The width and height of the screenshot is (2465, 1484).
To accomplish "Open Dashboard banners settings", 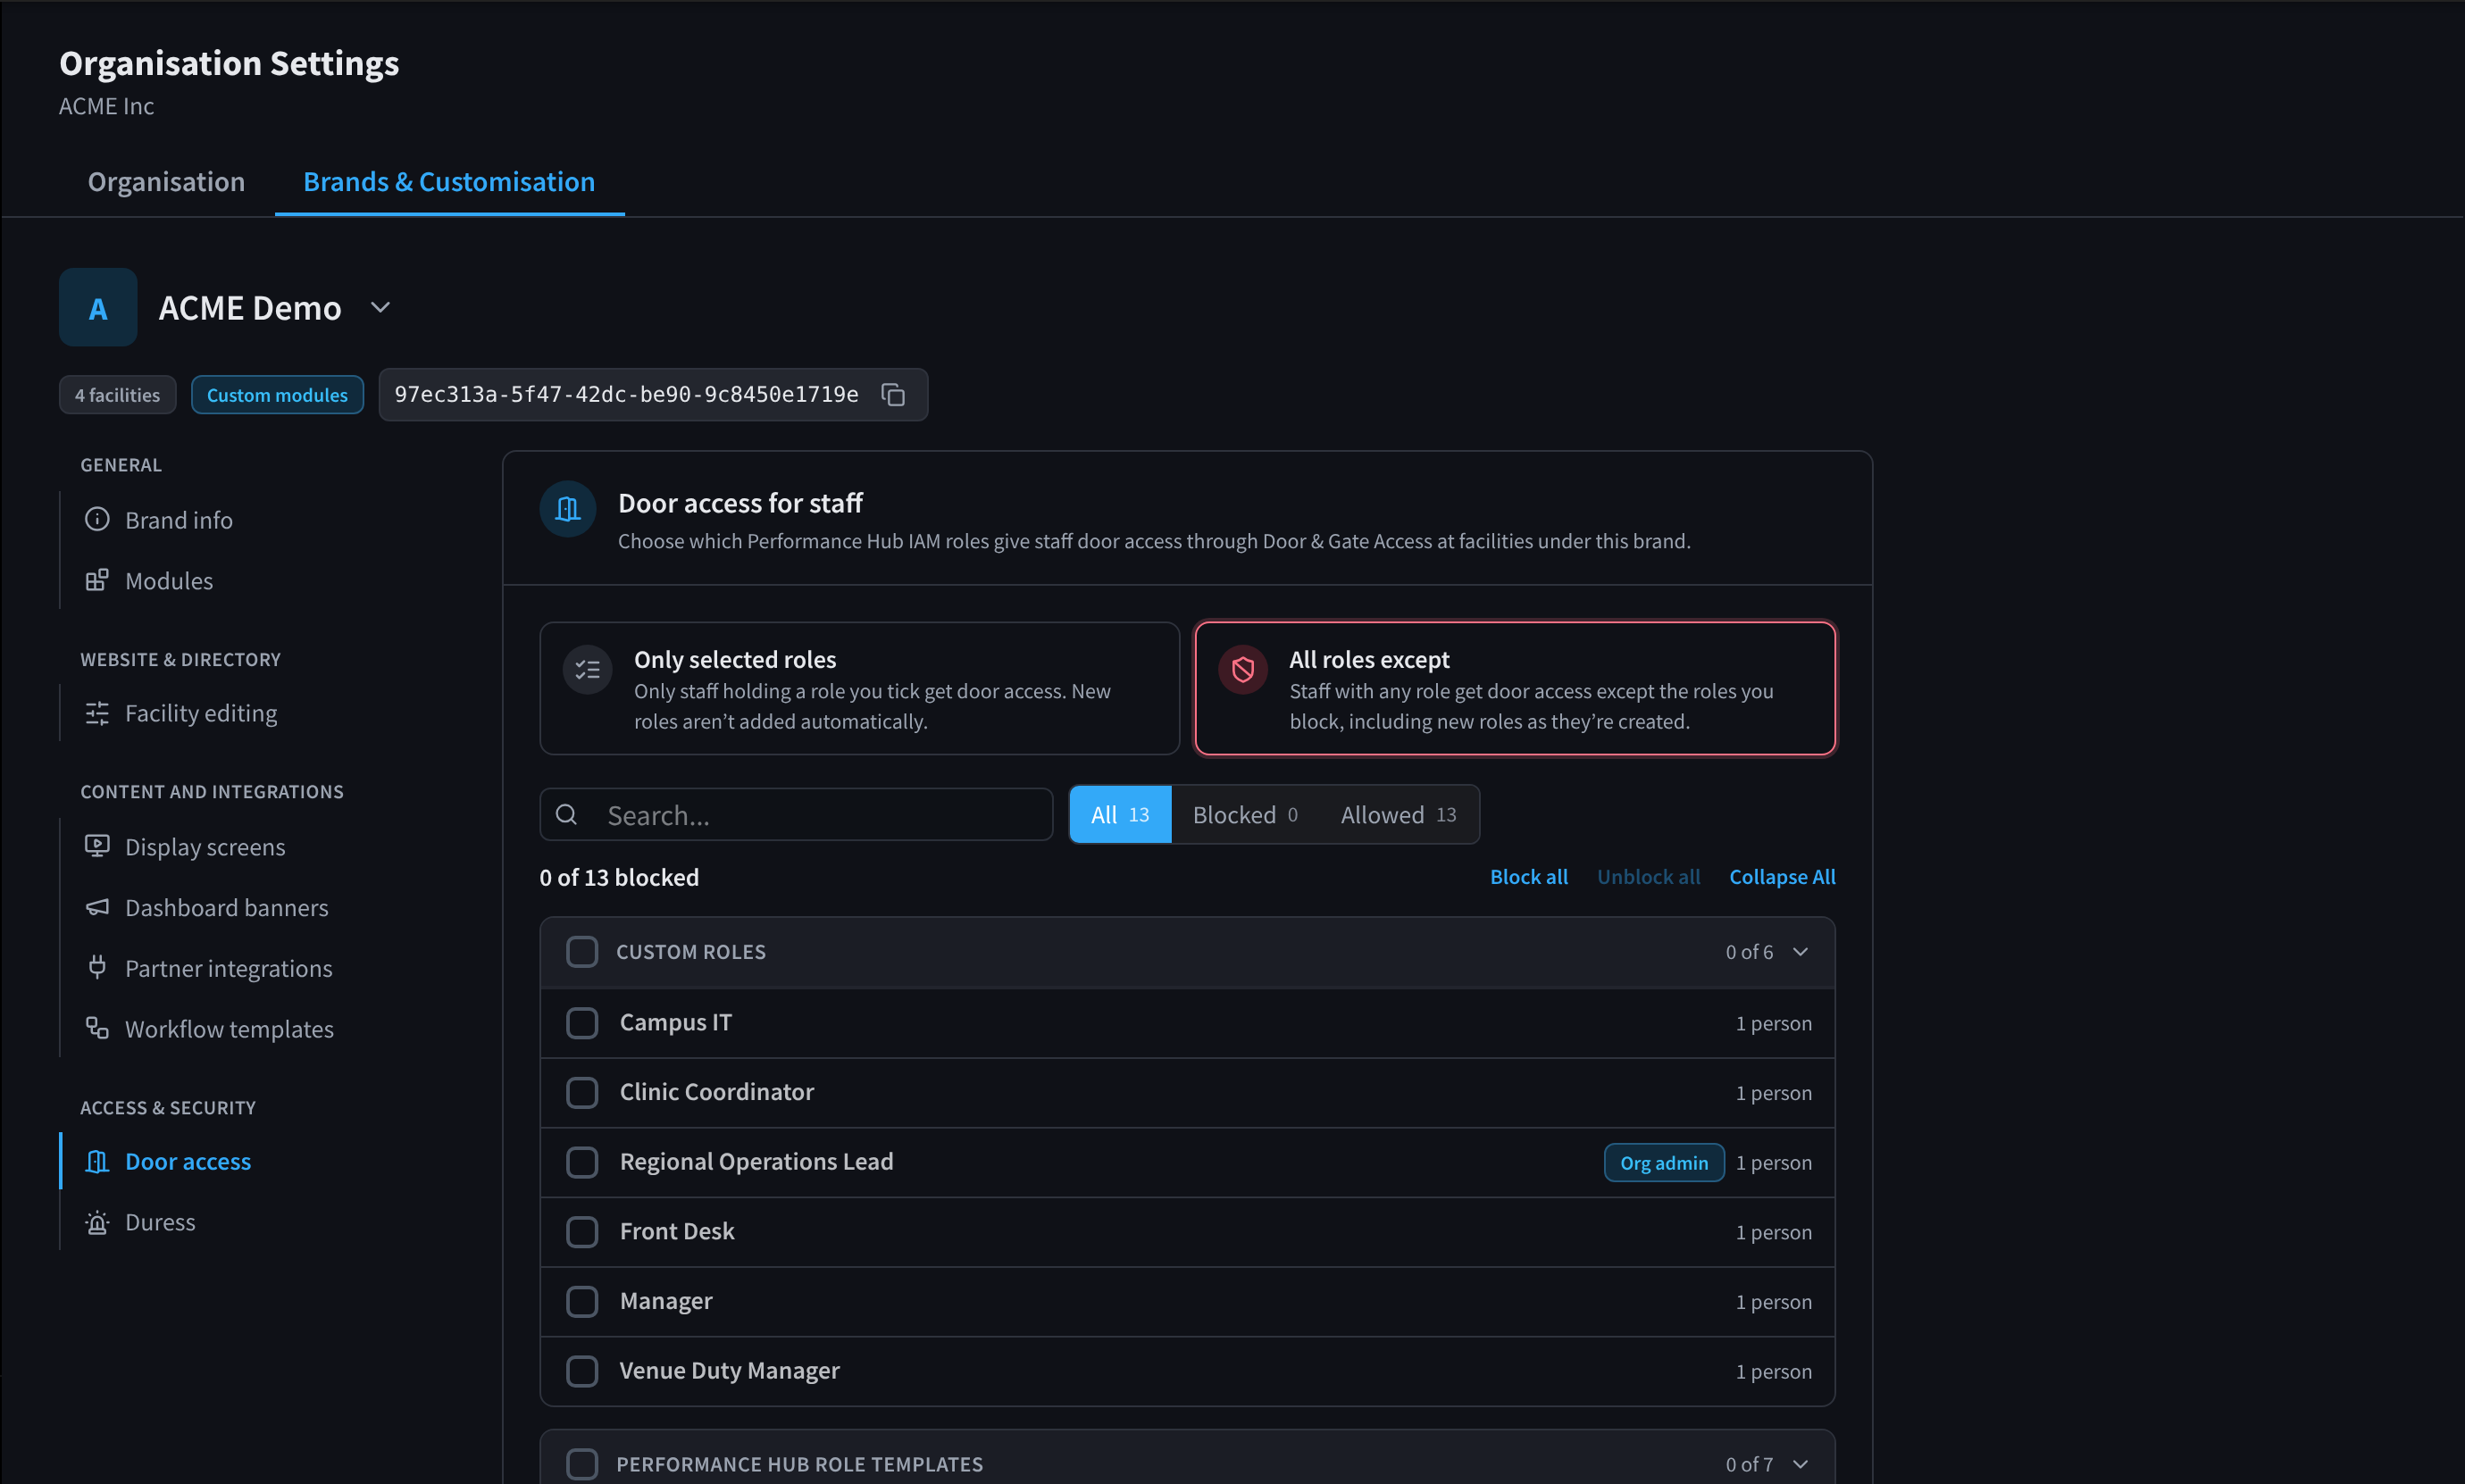I will [x=226, y=908].
